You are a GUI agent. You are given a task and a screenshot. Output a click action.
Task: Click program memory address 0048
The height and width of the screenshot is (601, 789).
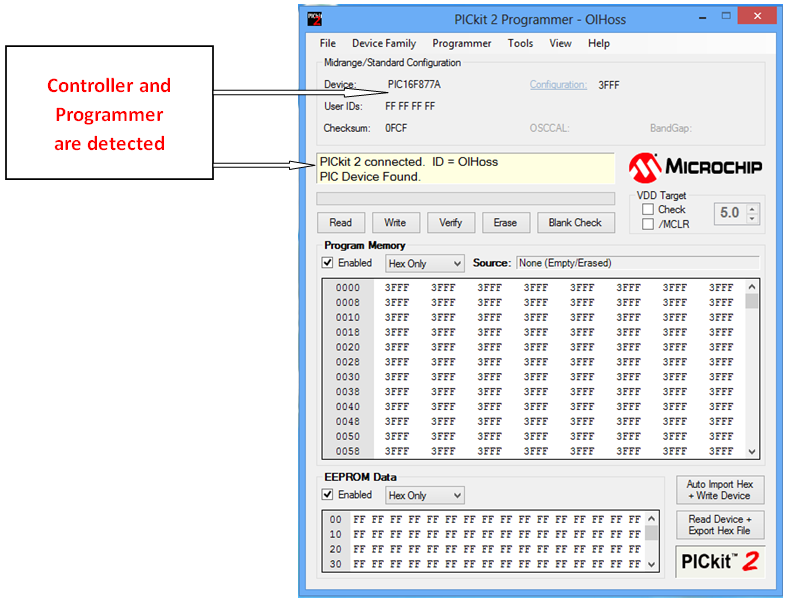[348, 421]
